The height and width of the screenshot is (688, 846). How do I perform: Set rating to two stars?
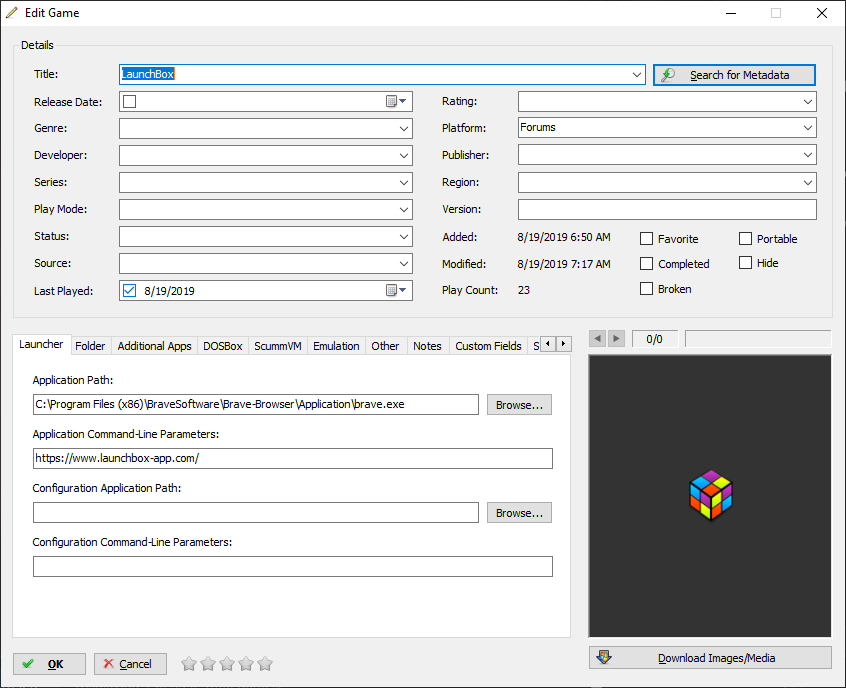click(208, 664)
